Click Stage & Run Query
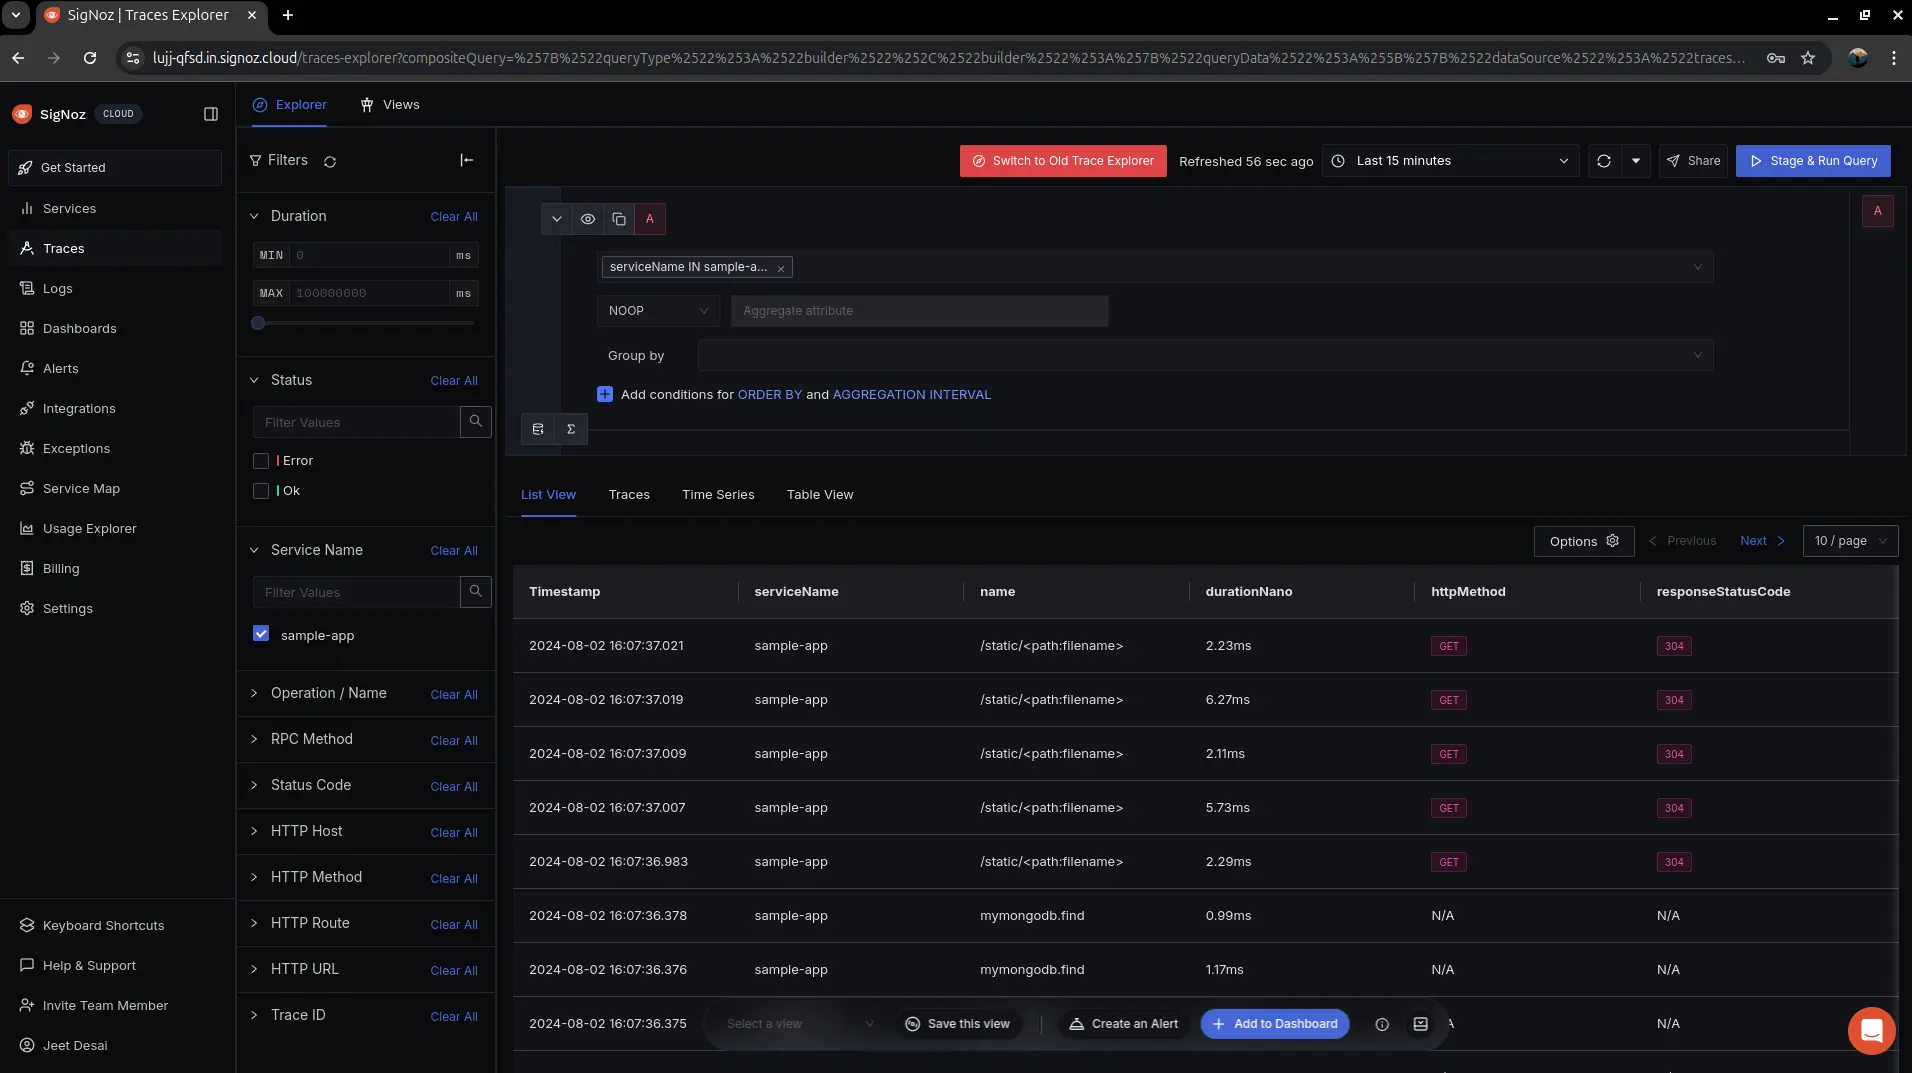The height and width of the screenshot is (1073, 1912). coord(1813,161)
